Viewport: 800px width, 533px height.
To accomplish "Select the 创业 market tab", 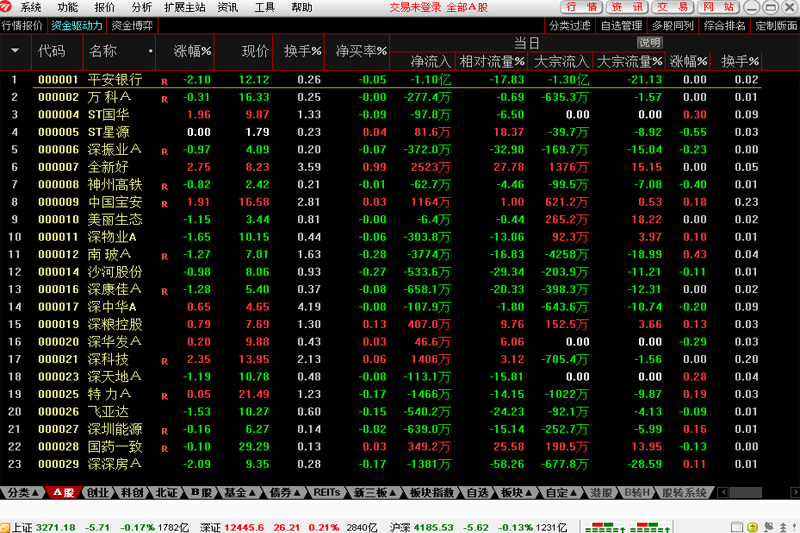I will pyautogui.click(x=97, y=493).
